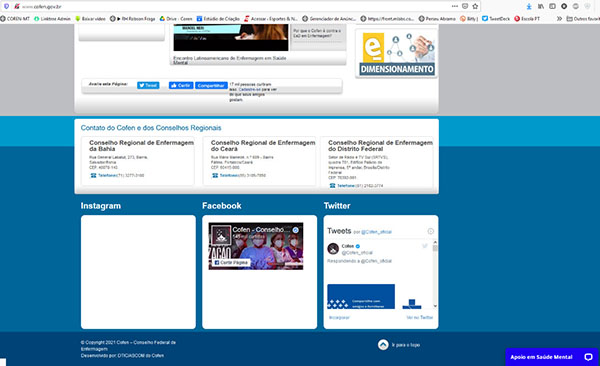Viewport: 600px width, 366px height.
Task: Bookmark this page with star icon
Action: (475, 6)
